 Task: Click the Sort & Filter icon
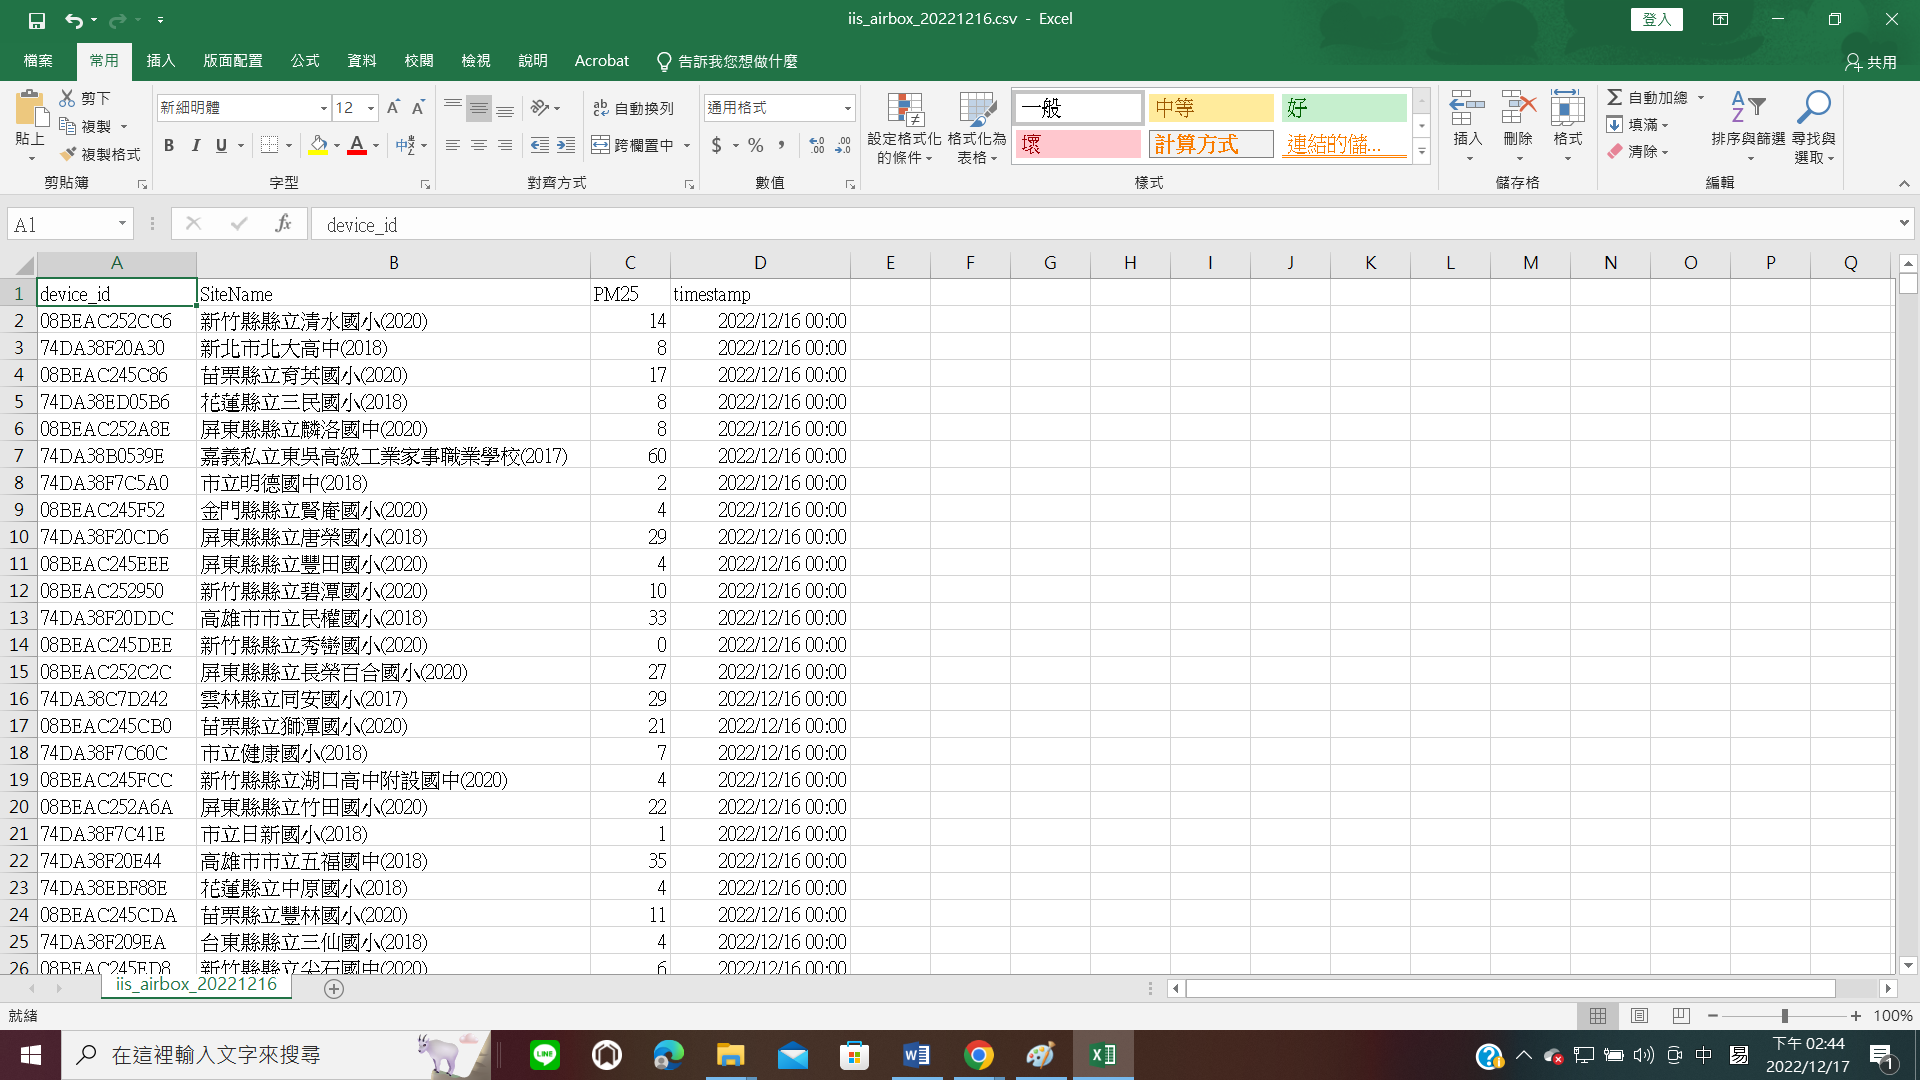1747,108
